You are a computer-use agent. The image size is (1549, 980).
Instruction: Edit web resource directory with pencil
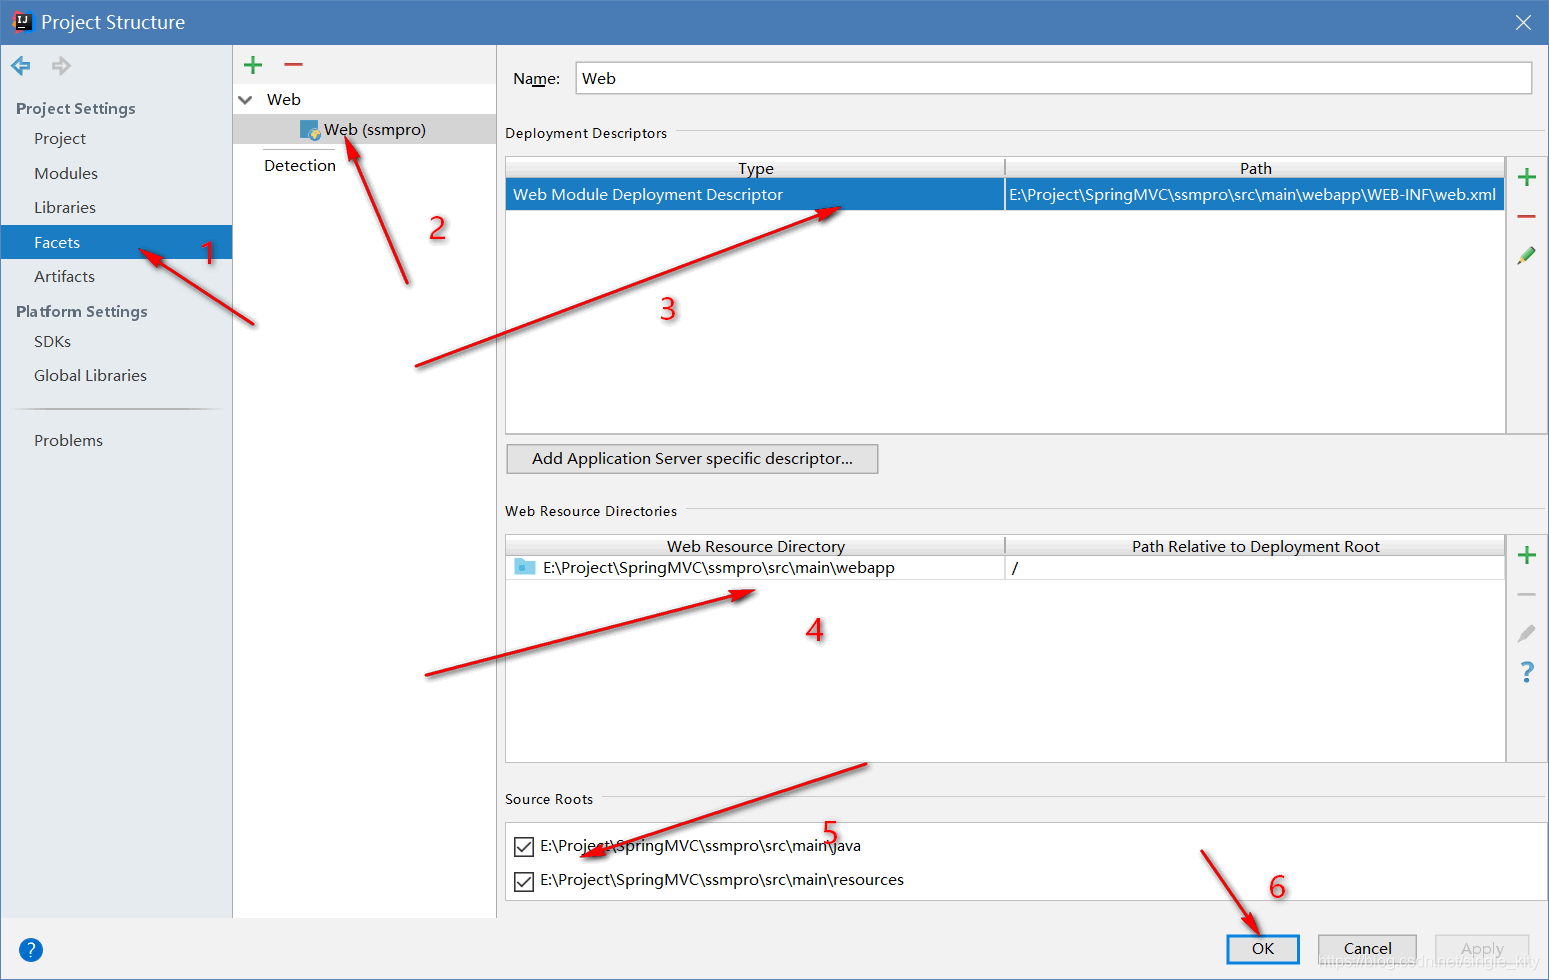(1526, 633)
